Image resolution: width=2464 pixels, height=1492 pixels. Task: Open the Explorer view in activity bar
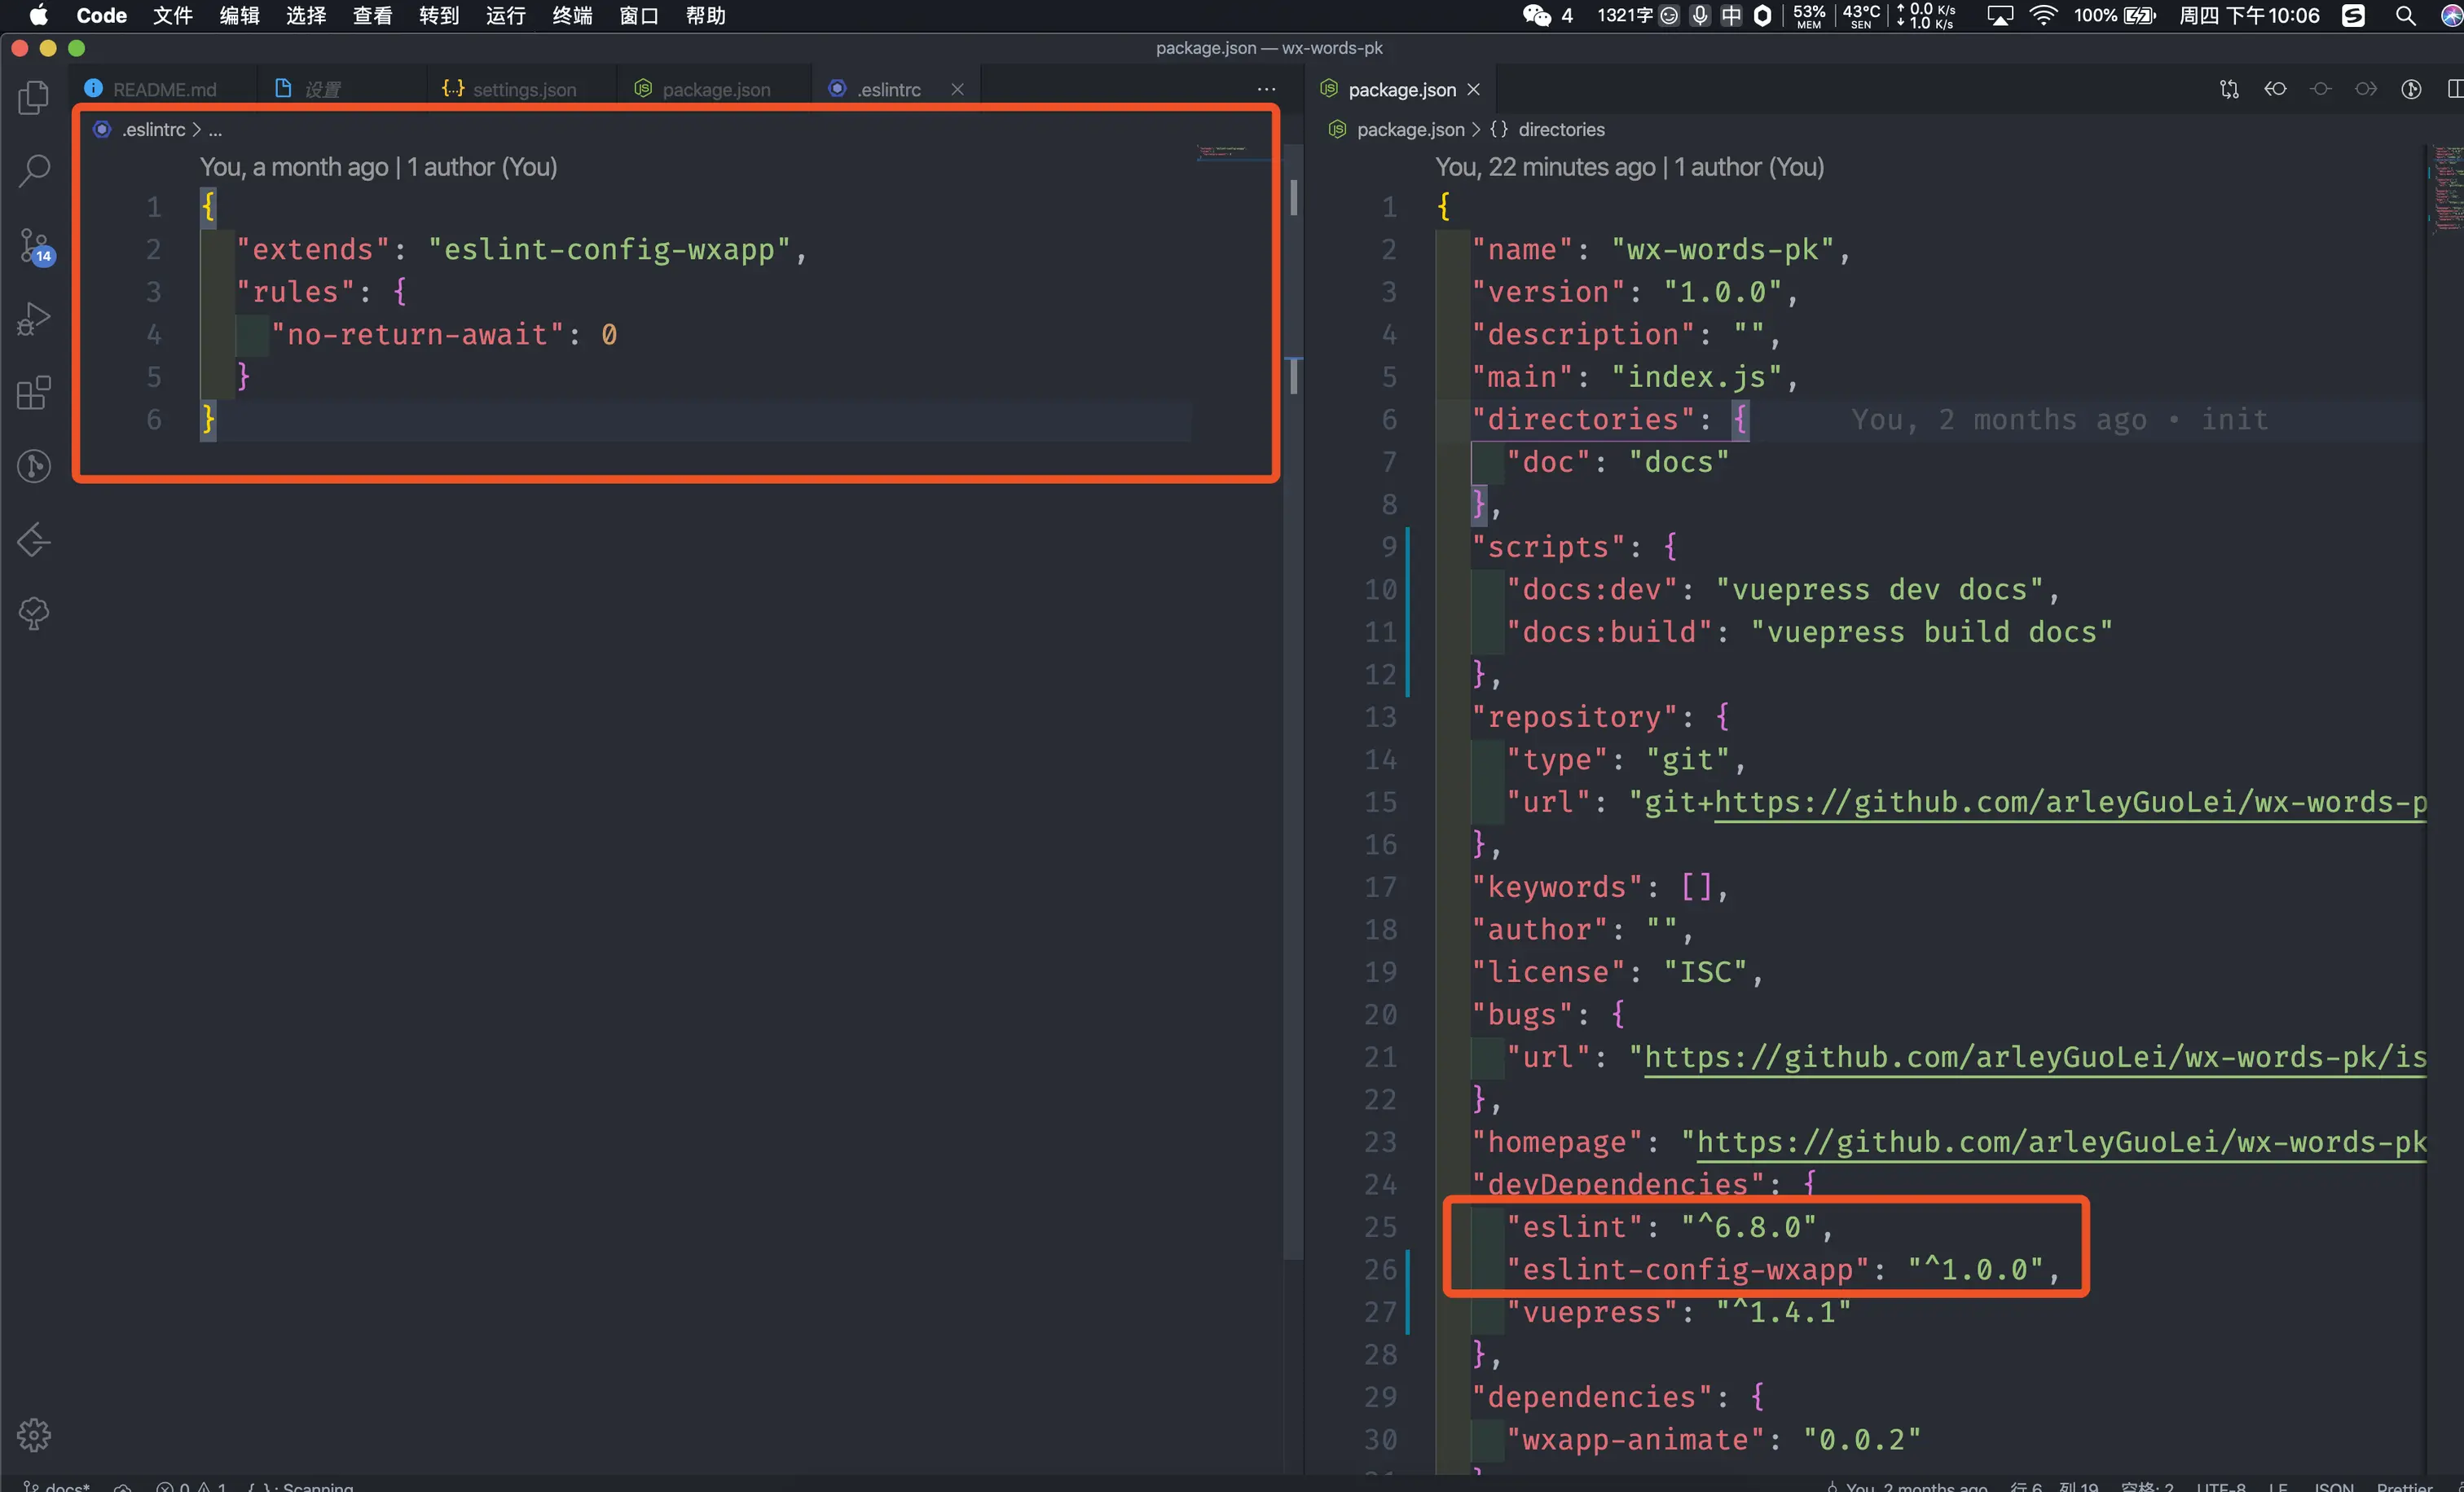point(34,97)
